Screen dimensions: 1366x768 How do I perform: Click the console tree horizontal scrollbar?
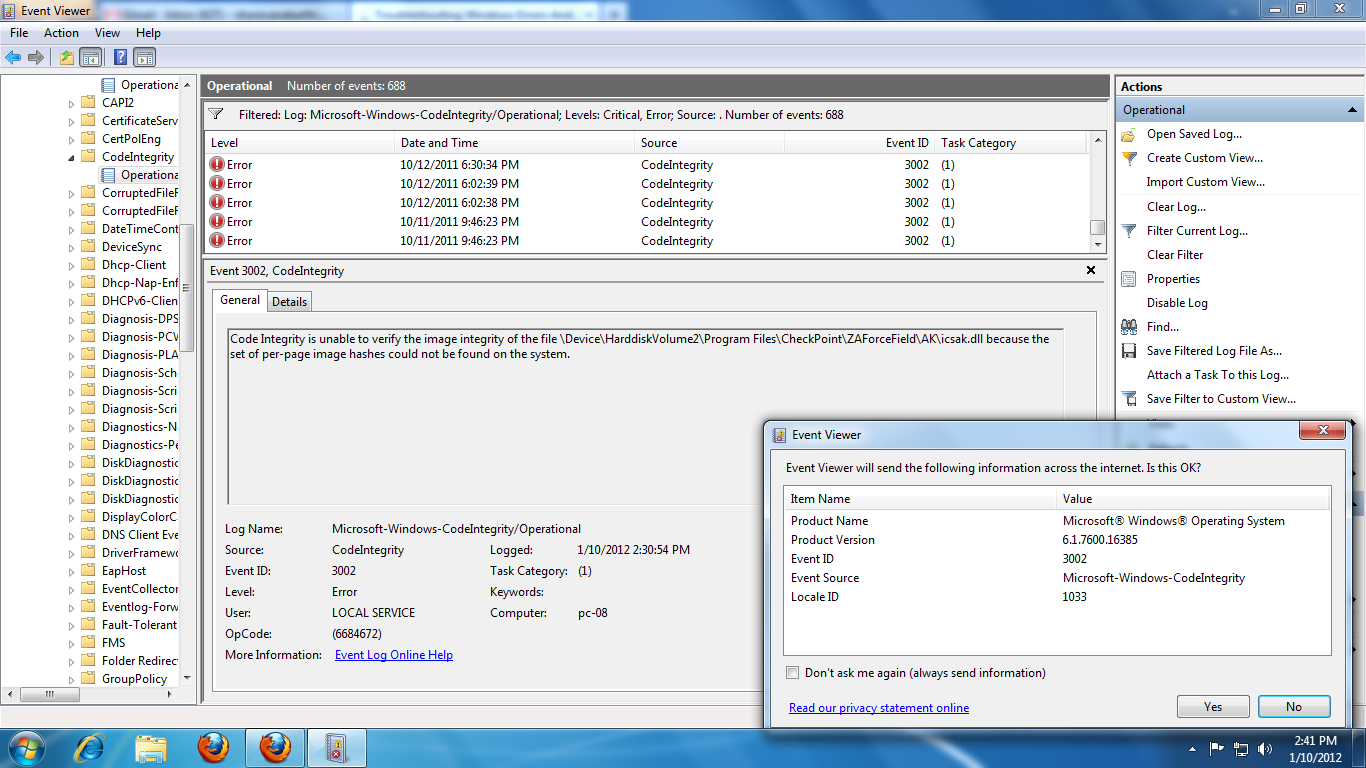(50, 695)
